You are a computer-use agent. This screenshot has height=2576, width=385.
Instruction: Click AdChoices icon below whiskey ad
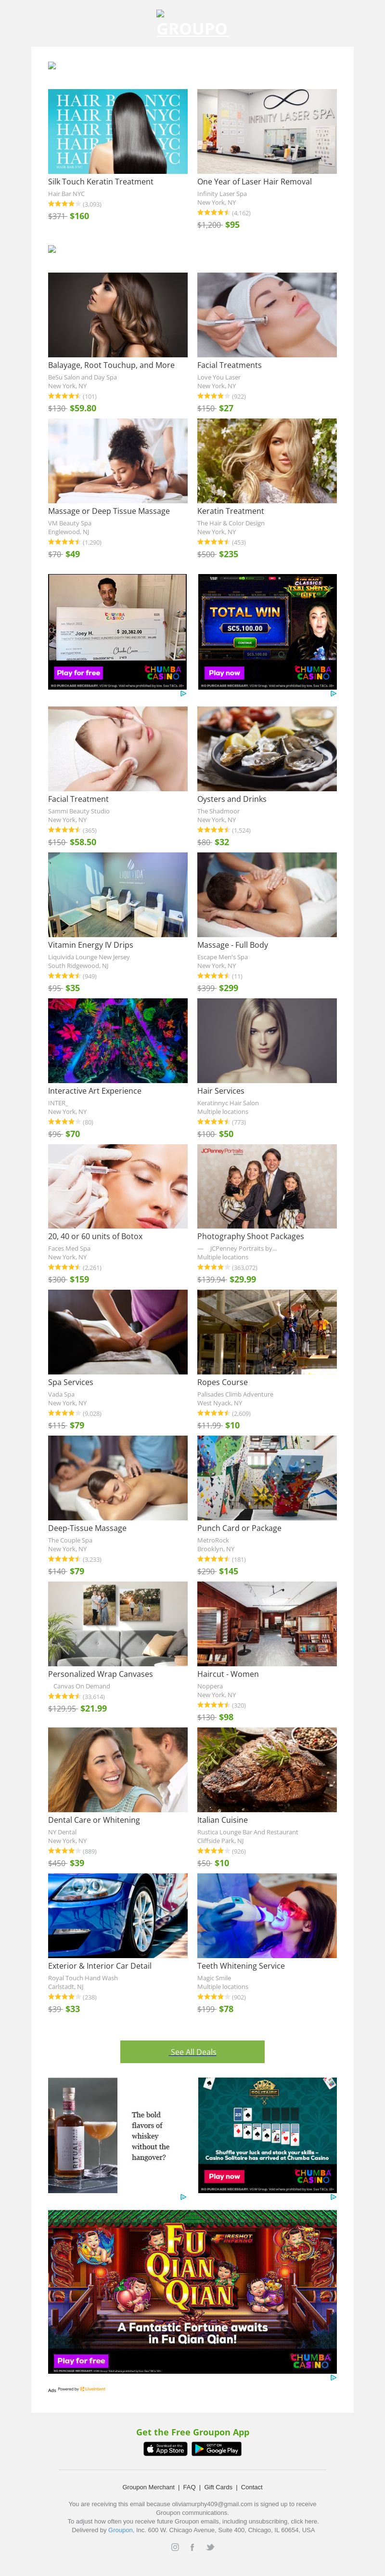coord(183,2196)
